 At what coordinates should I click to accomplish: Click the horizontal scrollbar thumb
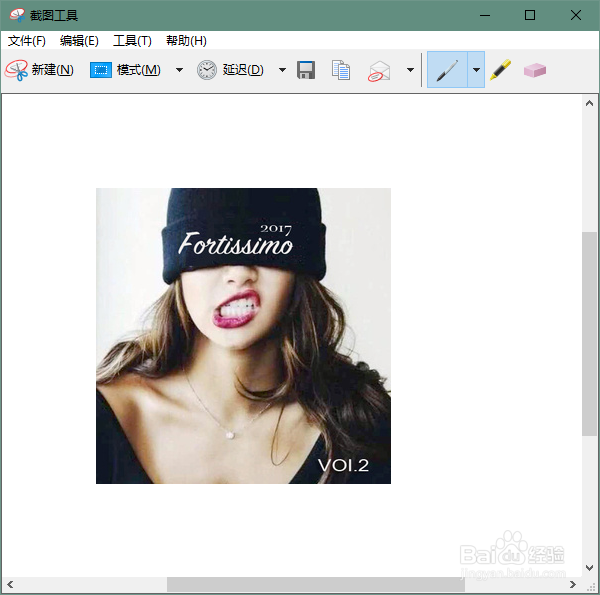click(316, 584)
